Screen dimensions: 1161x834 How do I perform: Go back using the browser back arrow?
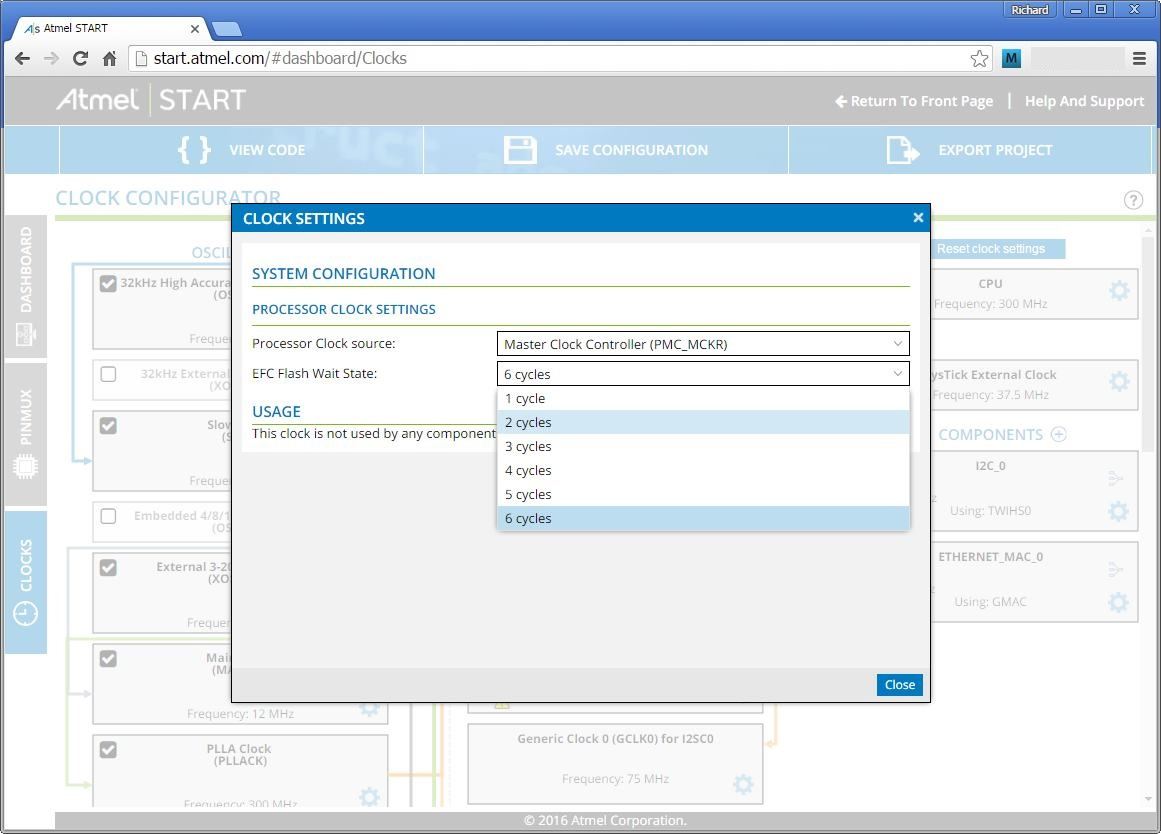22,59
